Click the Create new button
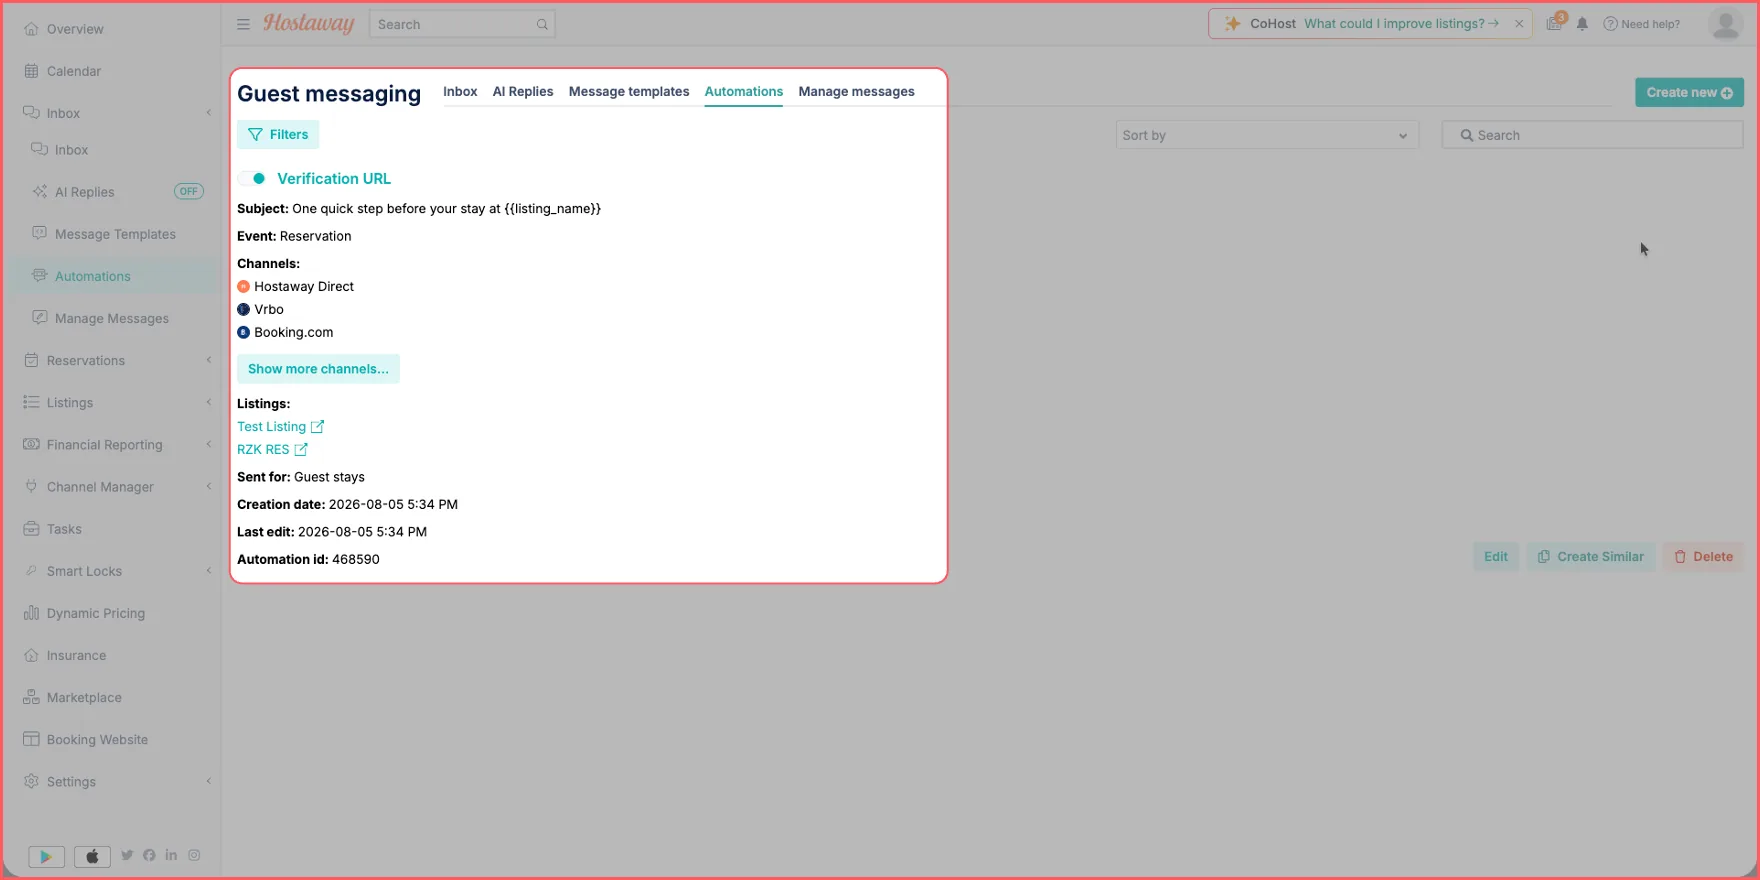Image resolution: width=1760 pixels, height=880 pixels. [x=1689, y=92]
